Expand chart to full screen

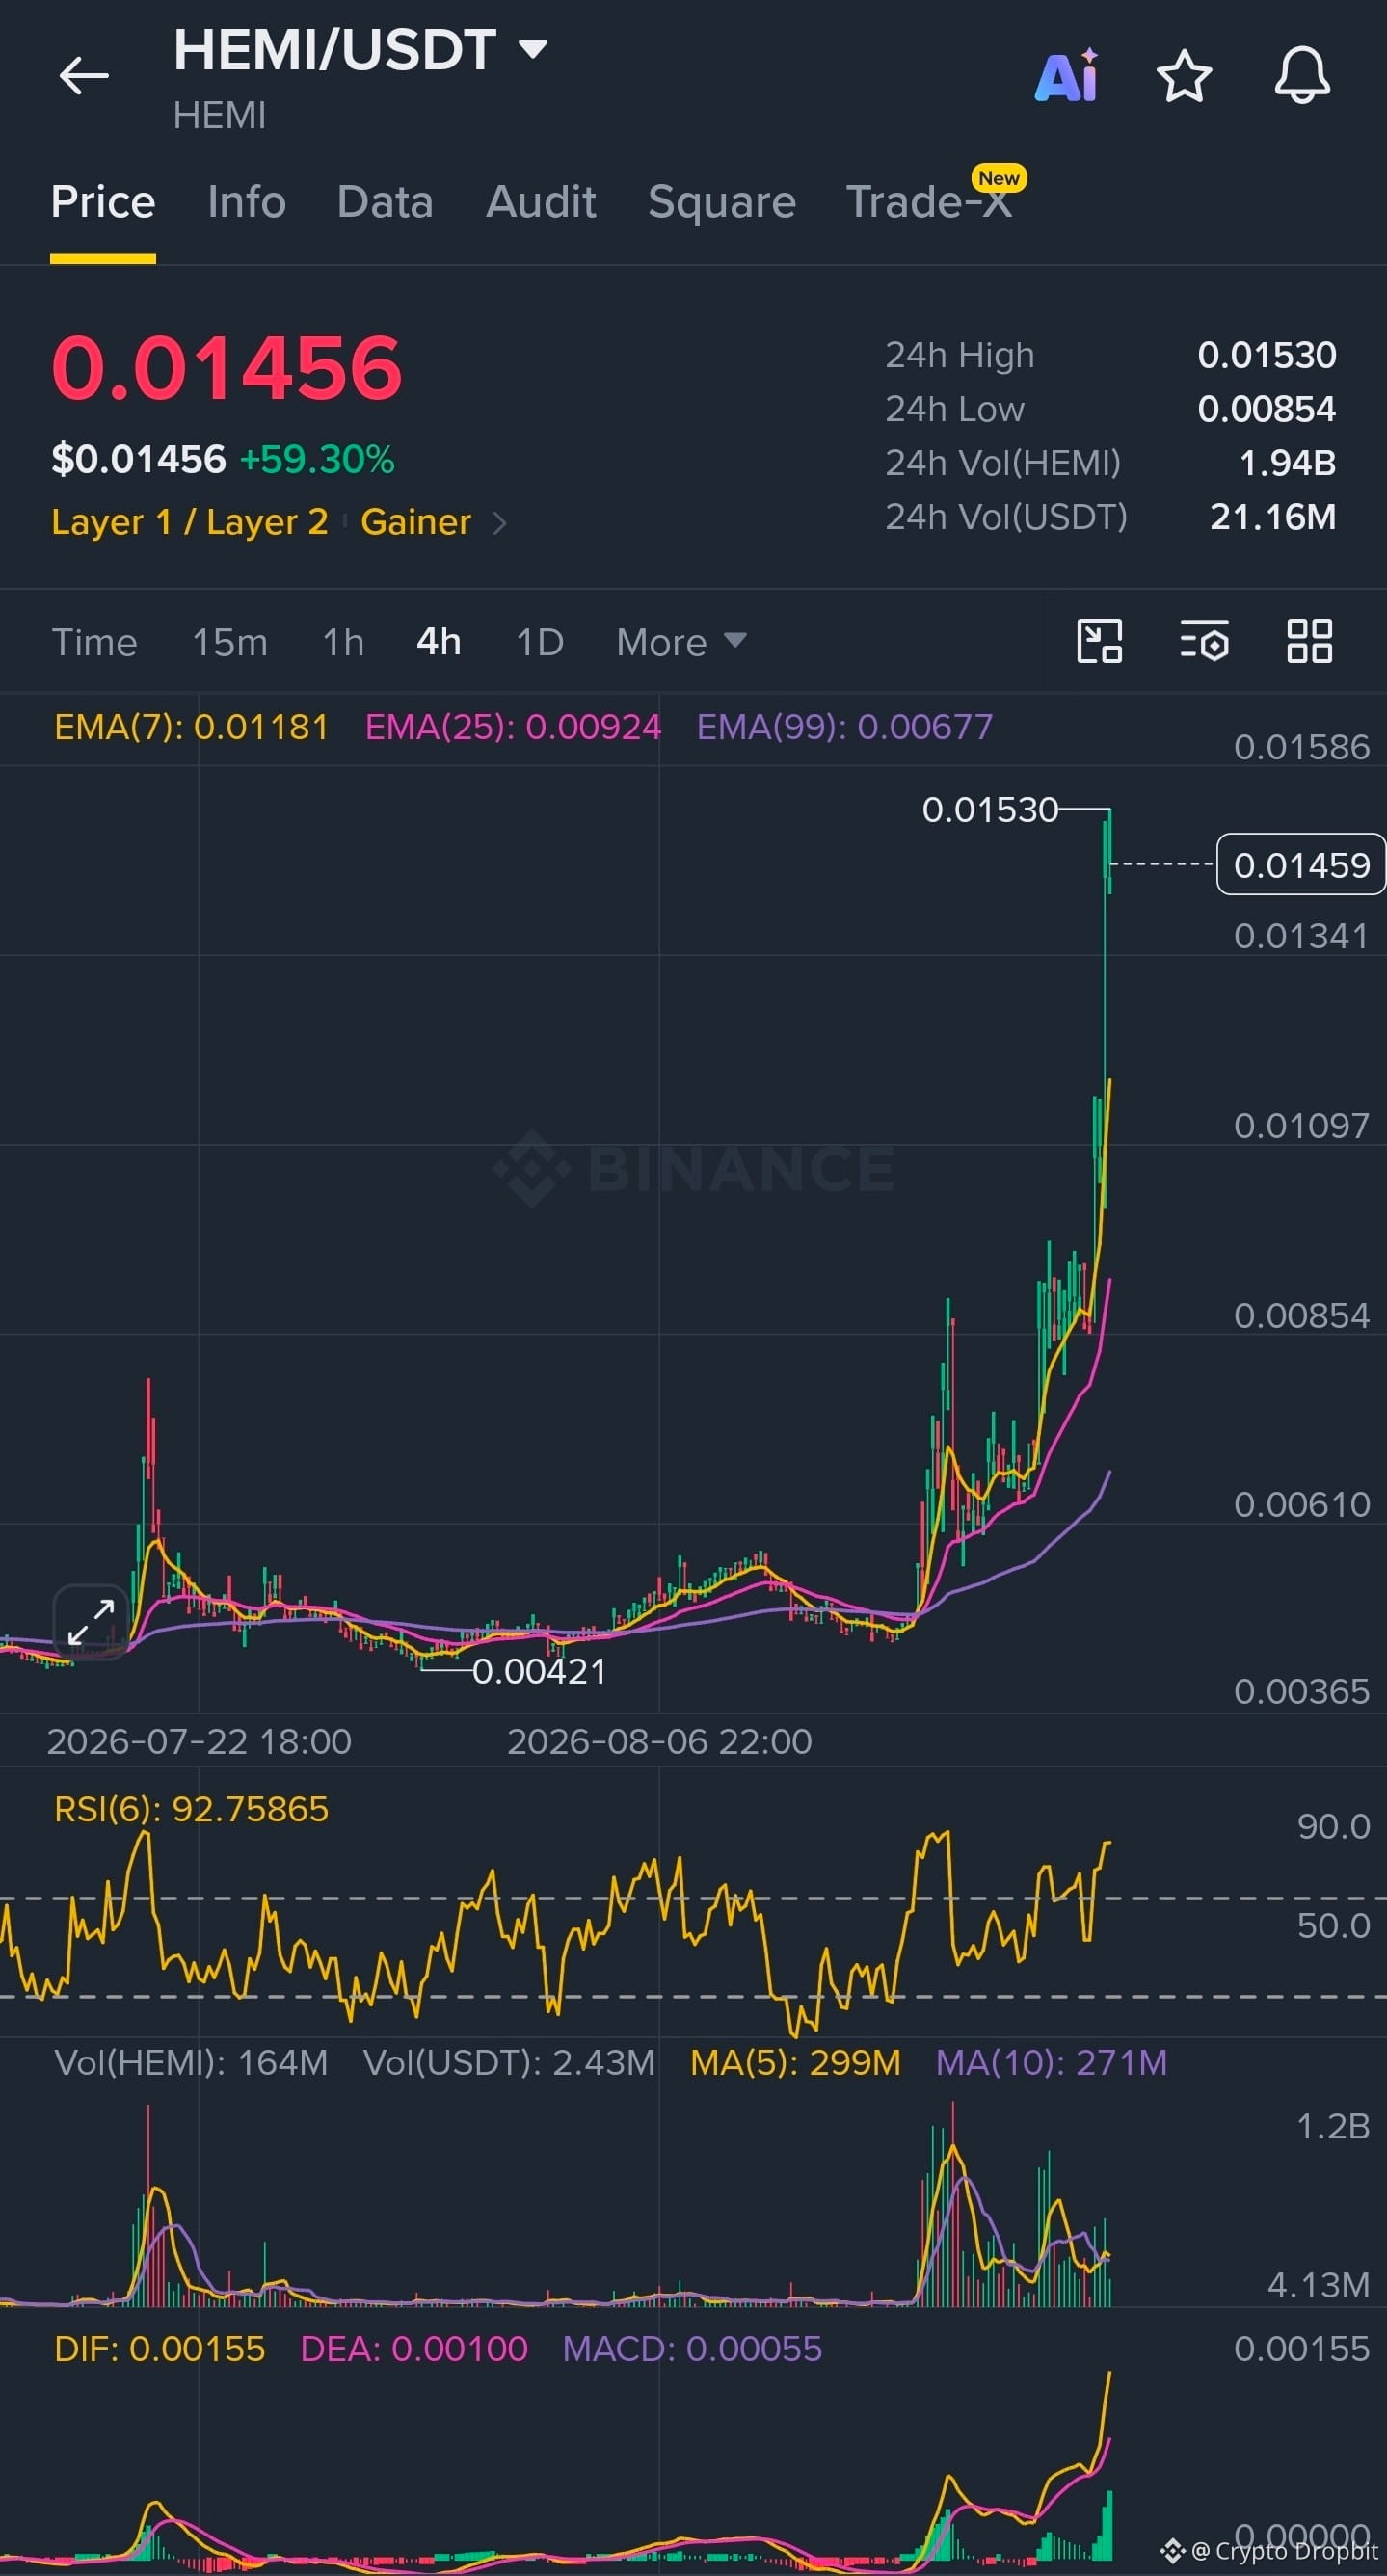[91, 1621]
